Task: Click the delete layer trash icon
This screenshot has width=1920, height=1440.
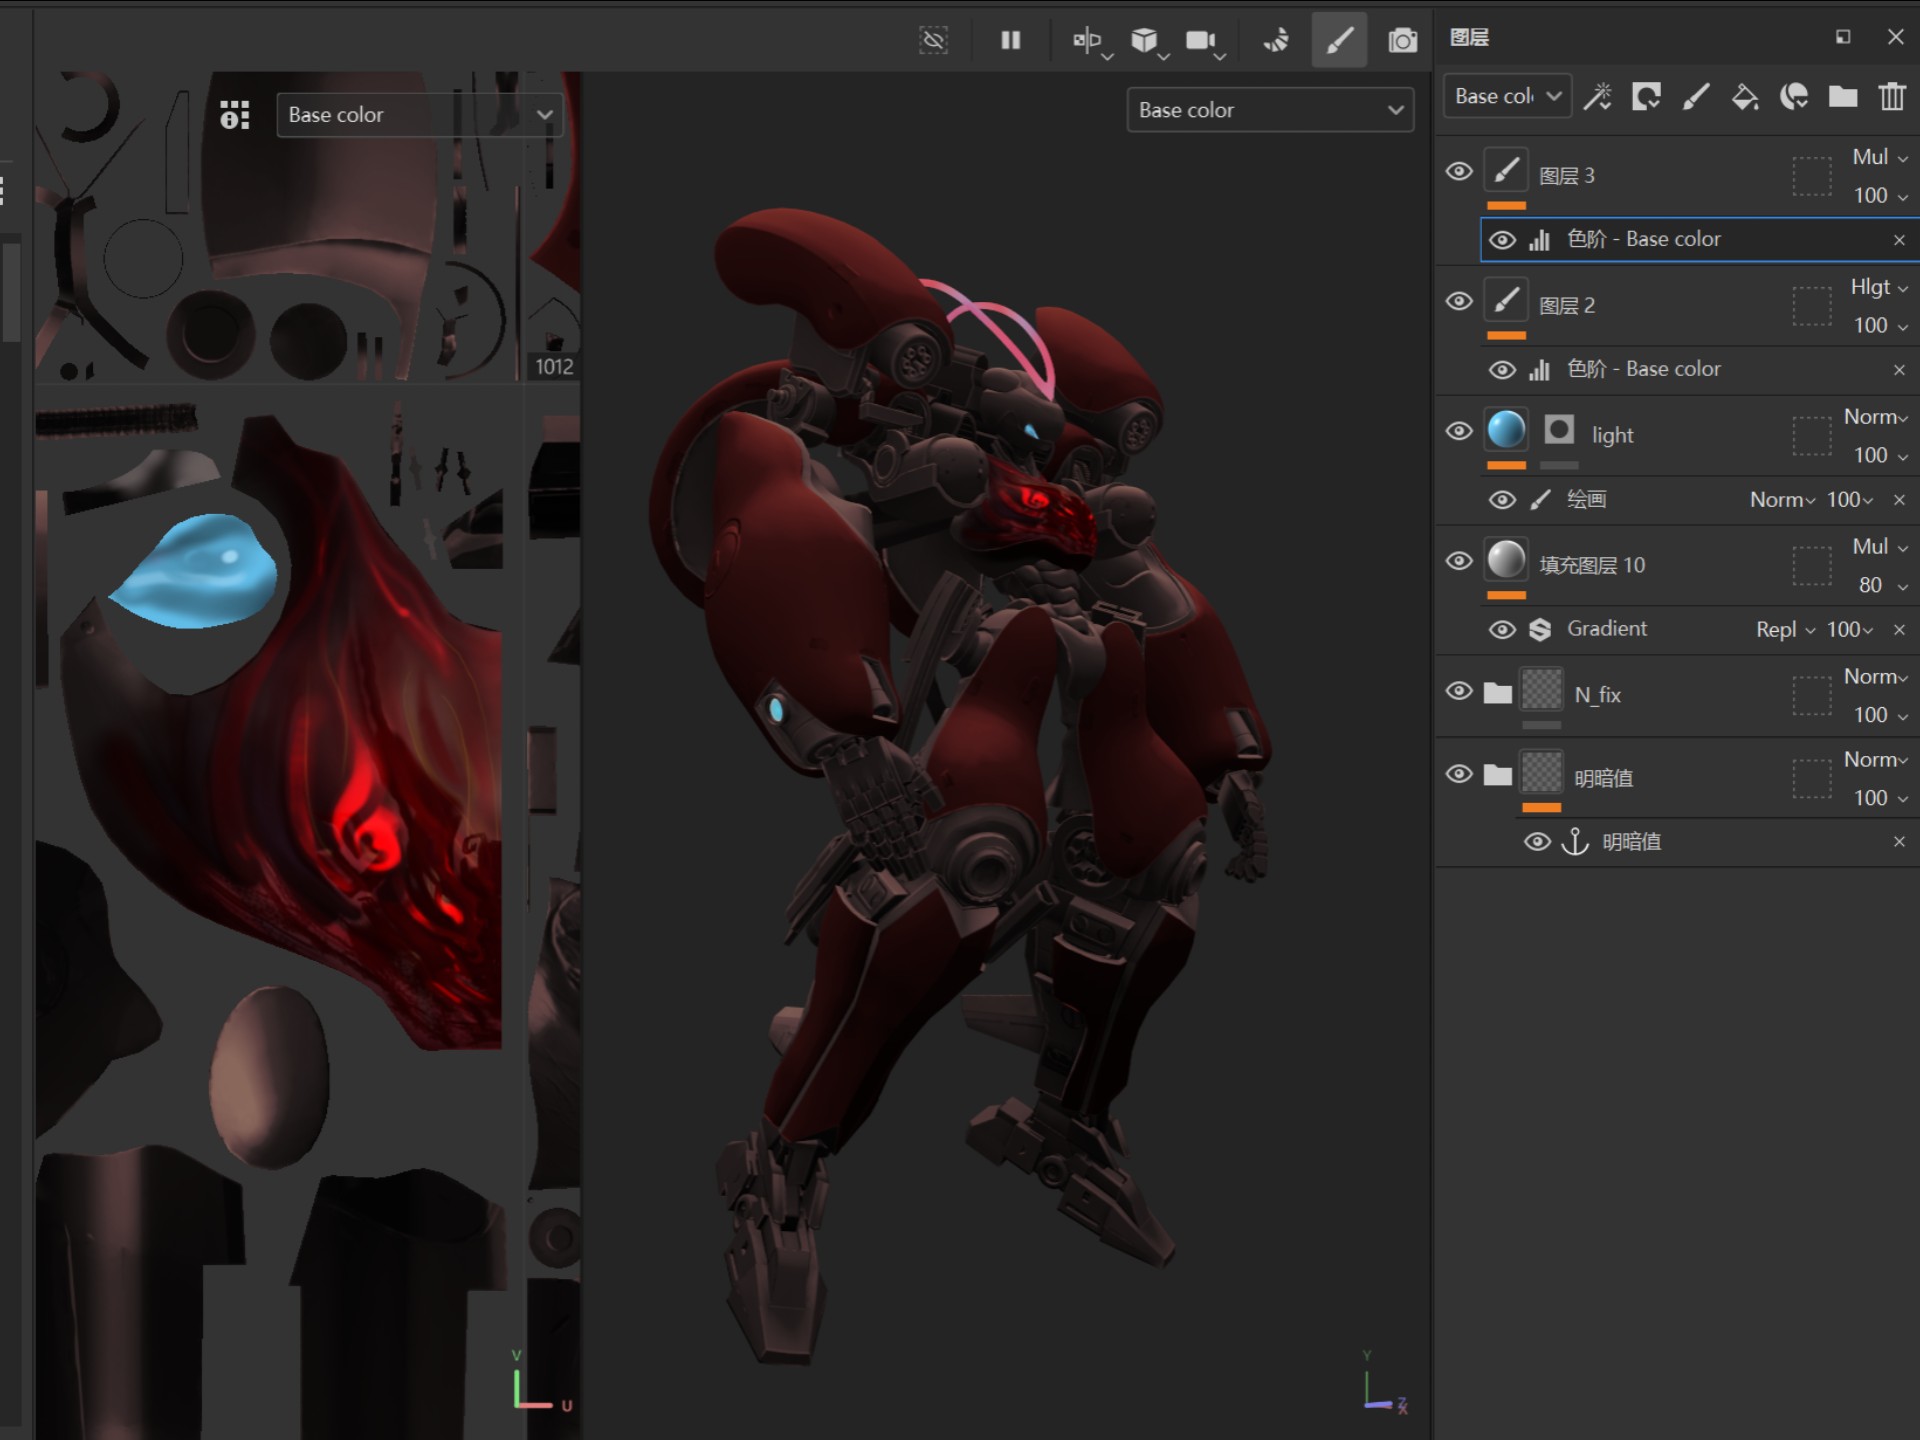Action: click(x=1891, y=97)
